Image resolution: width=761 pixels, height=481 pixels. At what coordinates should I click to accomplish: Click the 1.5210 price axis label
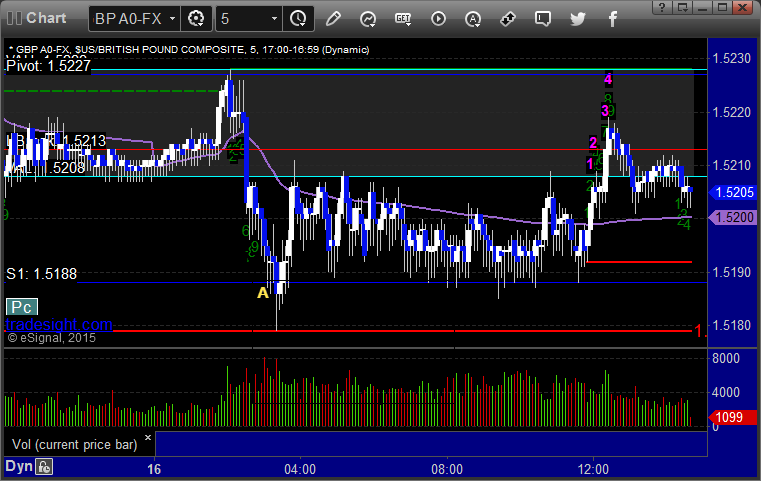[x=731, y=166]
